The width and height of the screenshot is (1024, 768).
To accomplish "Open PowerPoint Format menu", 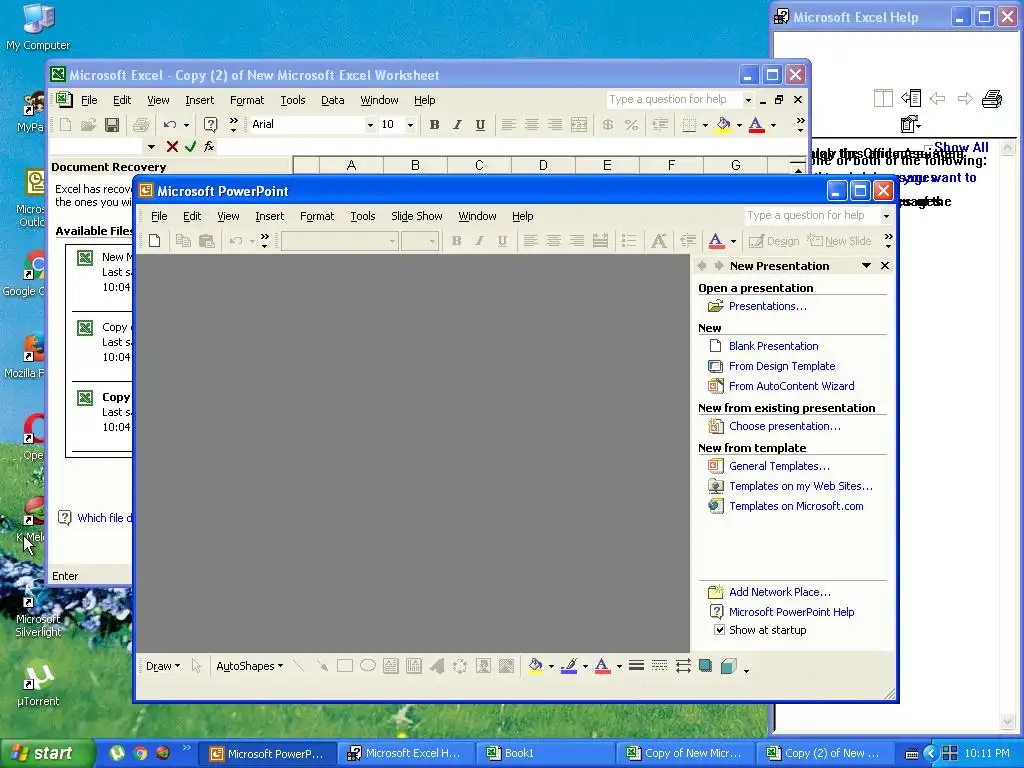I will tap(317, 216).
